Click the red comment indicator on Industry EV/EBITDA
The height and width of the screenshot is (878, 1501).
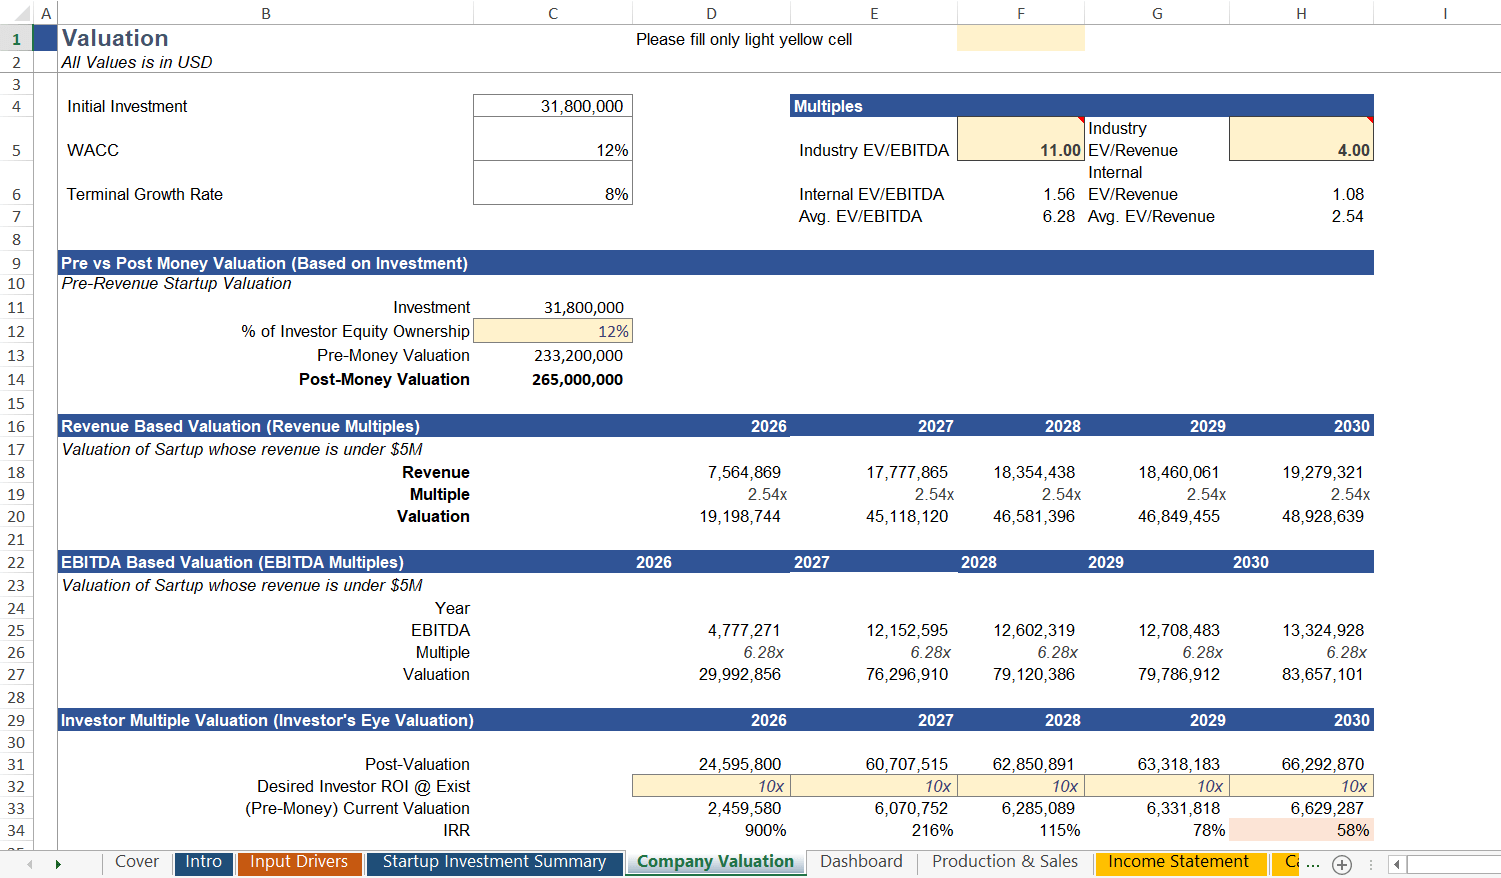coord(1081,121)
